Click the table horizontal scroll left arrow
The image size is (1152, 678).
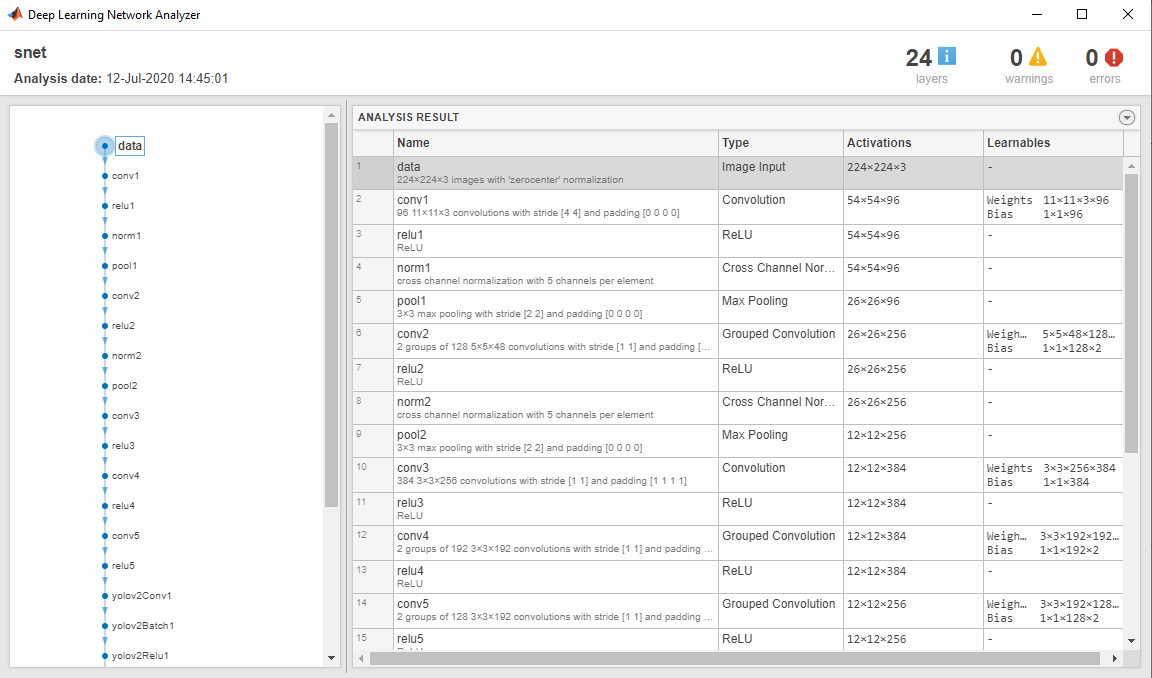pos(361,658)
